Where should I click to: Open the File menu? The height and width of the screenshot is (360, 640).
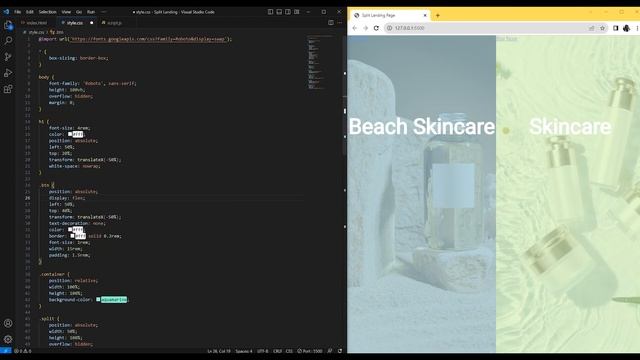[18, 12]
